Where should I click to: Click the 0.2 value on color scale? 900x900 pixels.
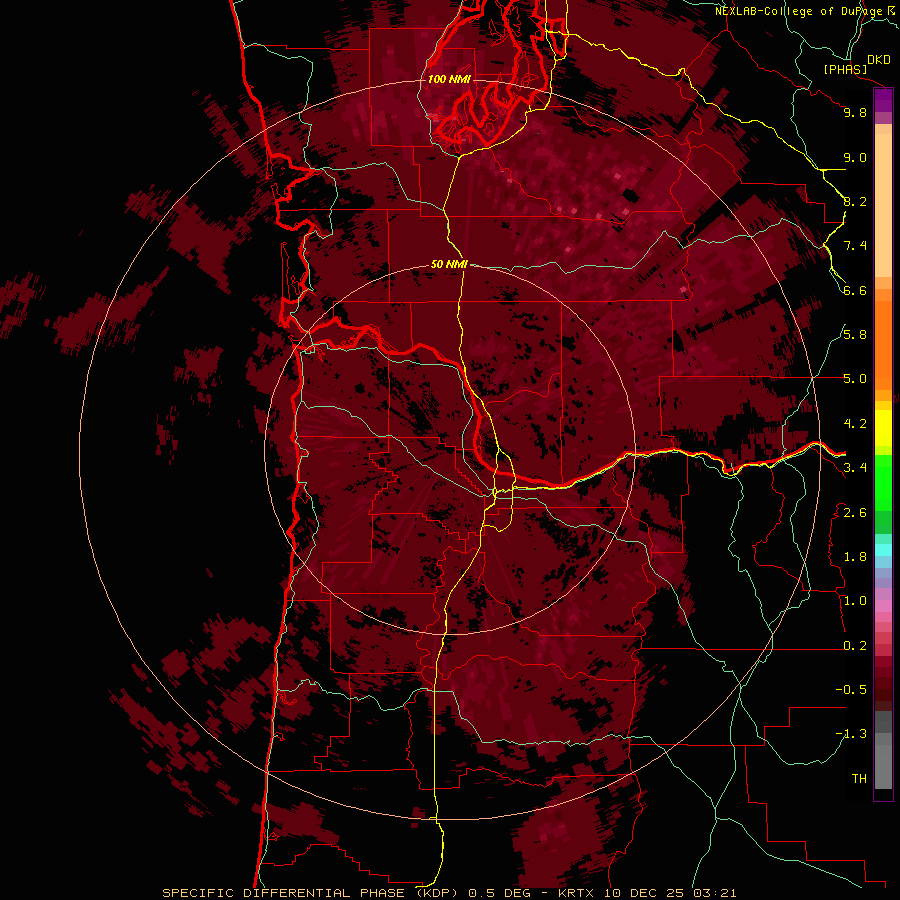click(855, 646)
